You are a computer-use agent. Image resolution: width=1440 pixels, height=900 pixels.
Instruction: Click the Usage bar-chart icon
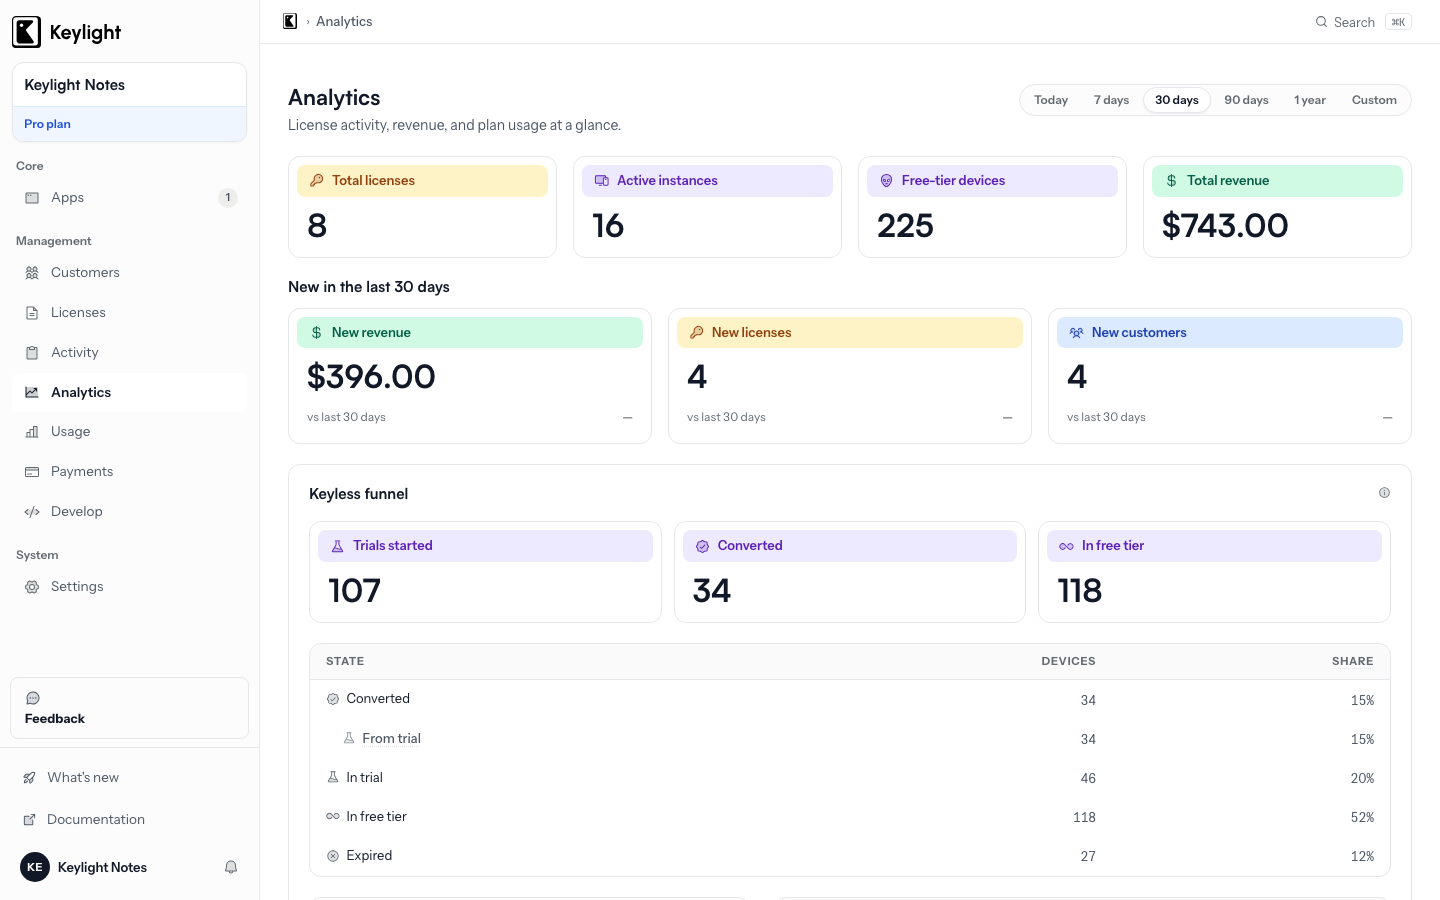pos(32,432)
